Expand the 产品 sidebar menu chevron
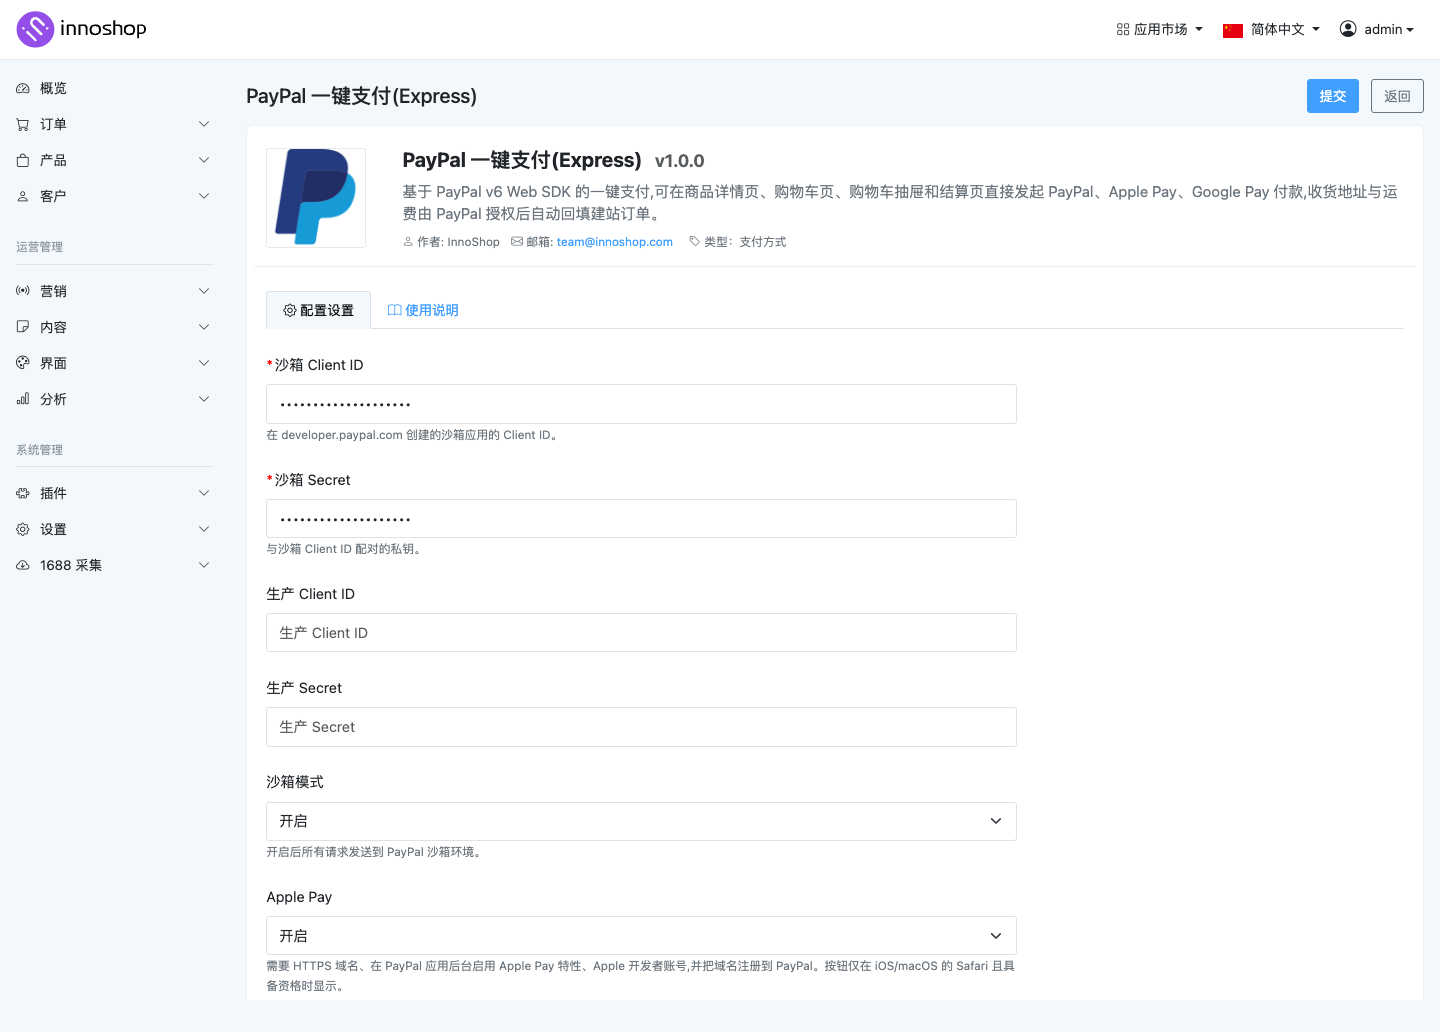This screenshot has width=1440, height=1032. 204,160
